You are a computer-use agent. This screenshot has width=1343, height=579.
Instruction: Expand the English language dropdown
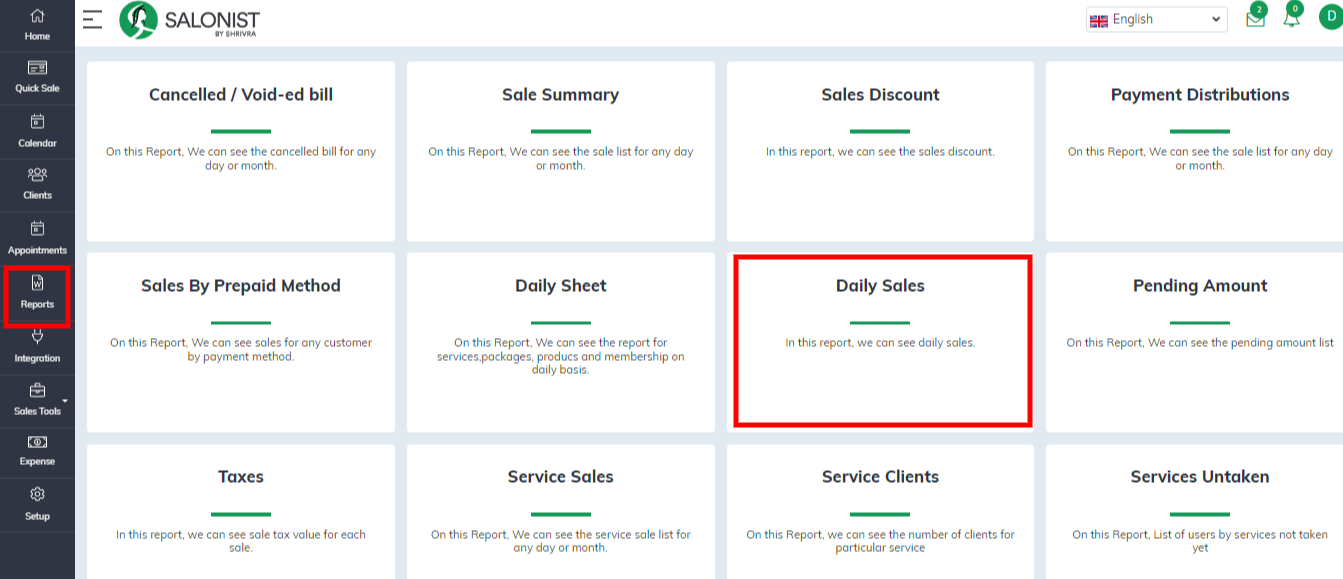click(x=1156, y=19)
